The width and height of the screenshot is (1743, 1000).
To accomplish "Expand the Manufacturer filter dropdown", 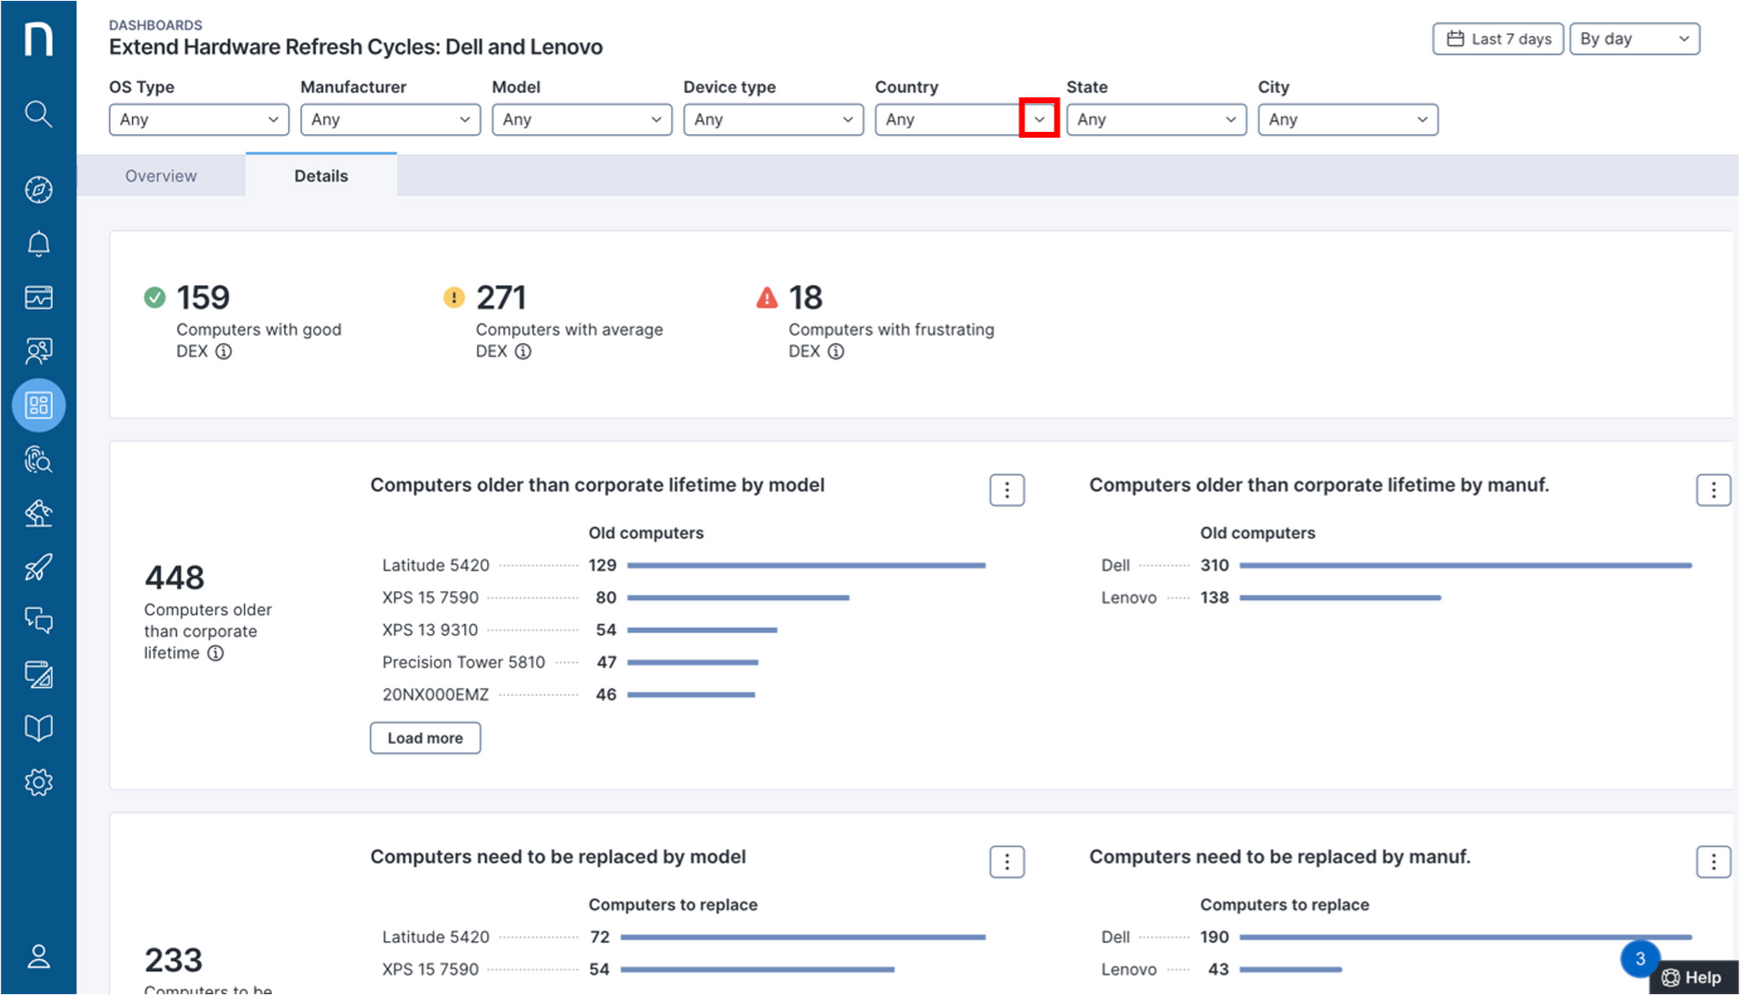I will tap(390, 120).
